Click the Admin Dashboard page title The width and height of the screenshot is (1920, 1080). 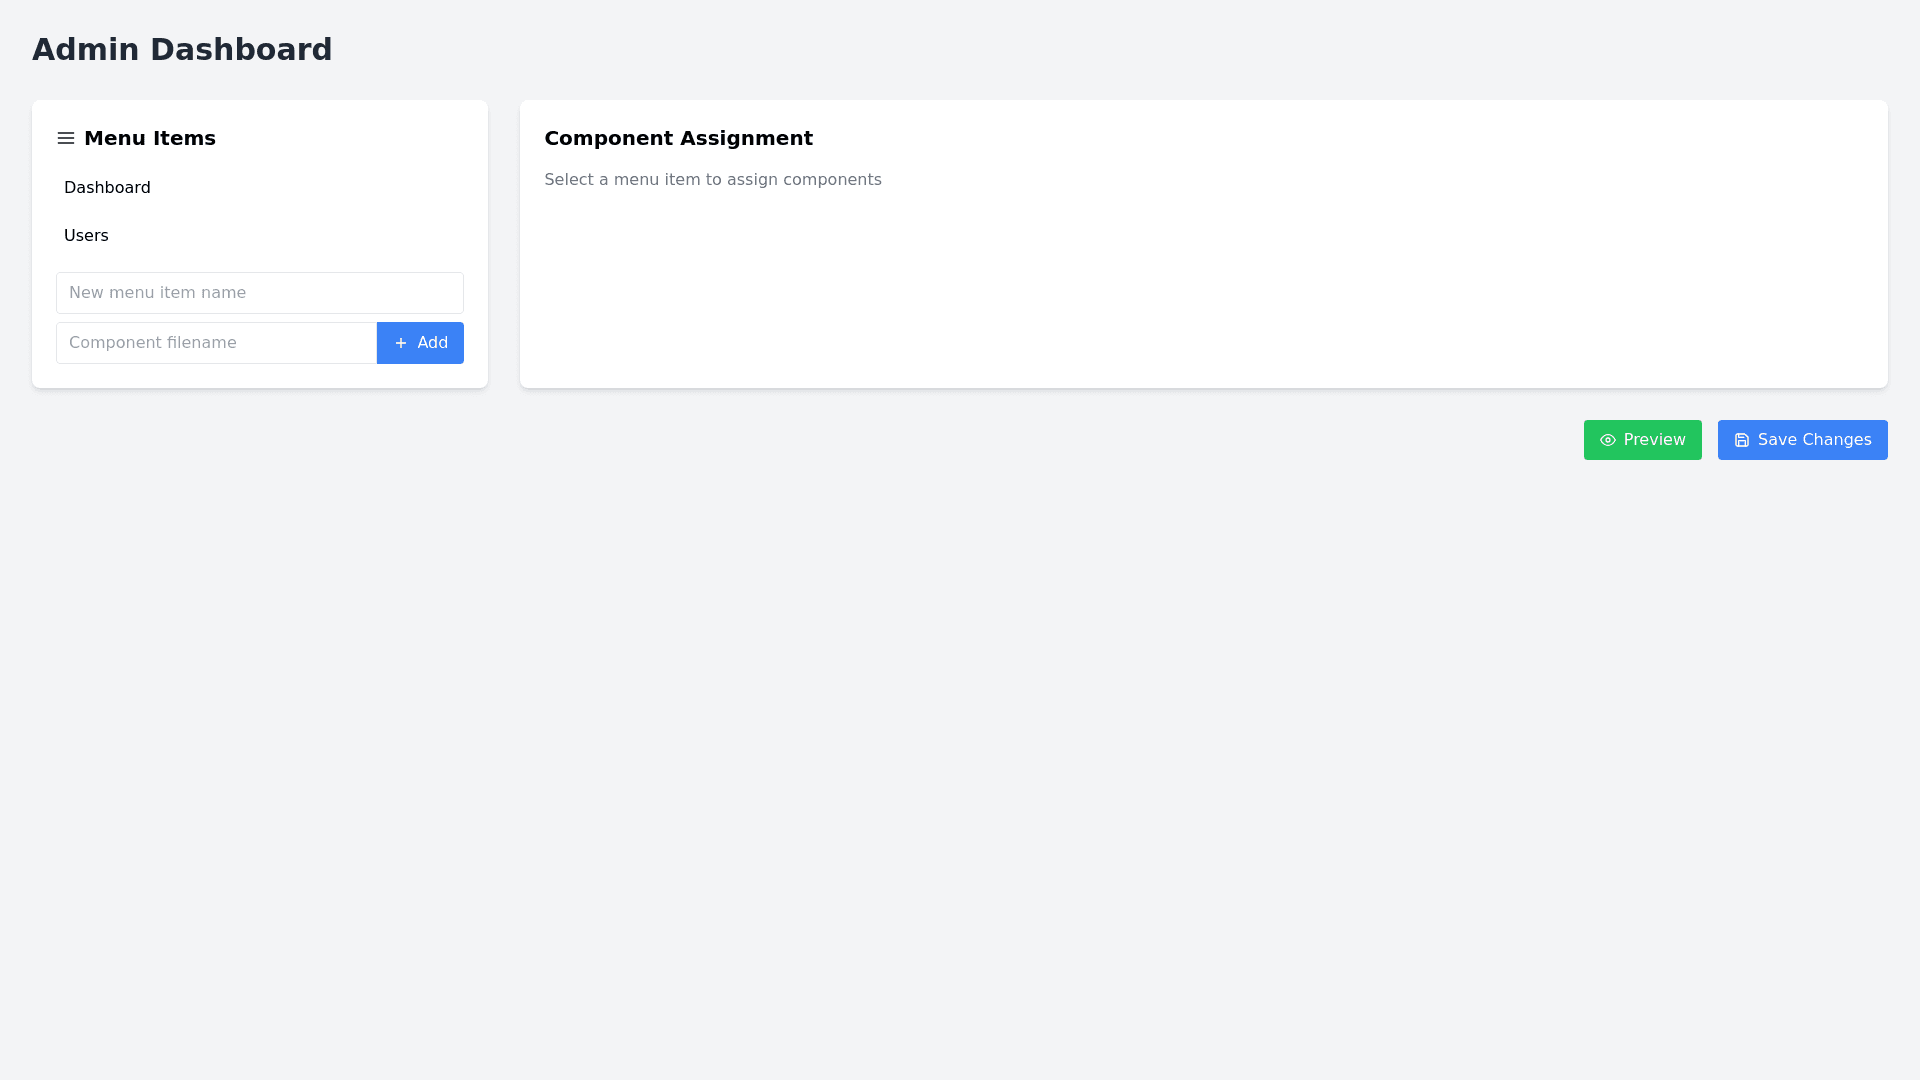(x=182, y=49)
